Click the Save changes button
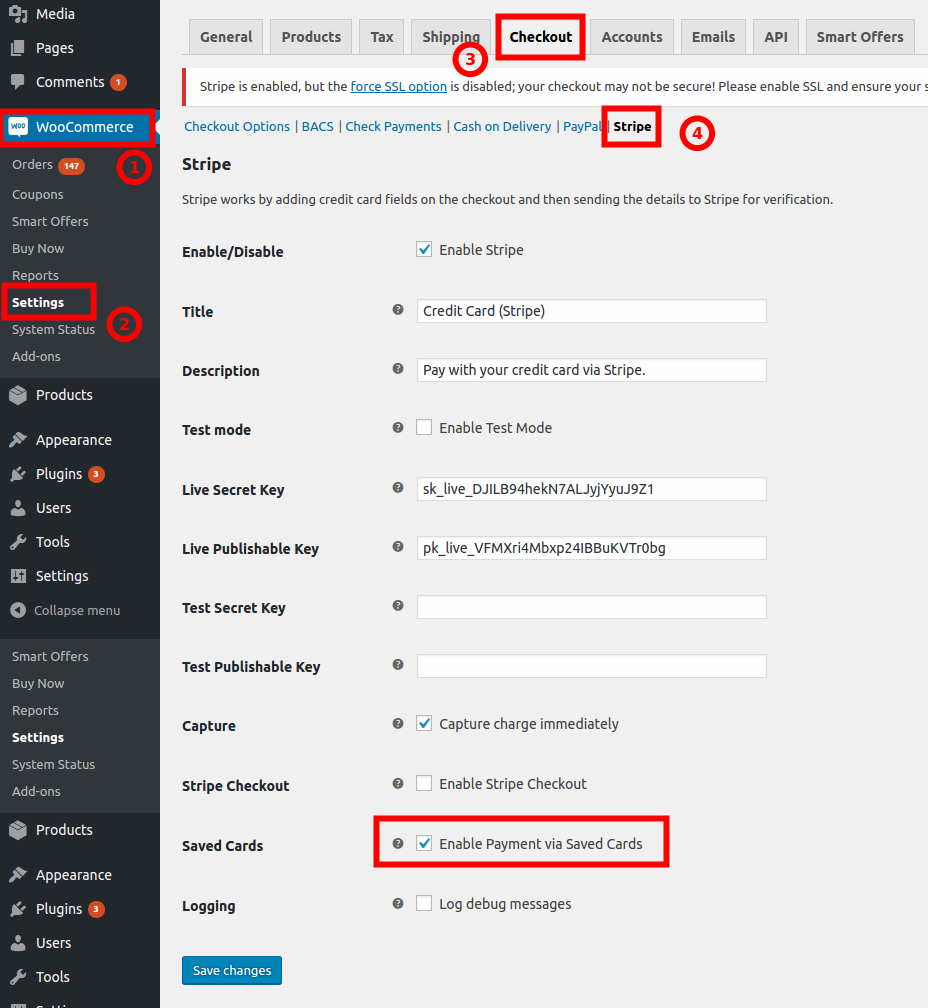Image resolution: width=928 pixels, height=1008 pixels. click(232, 970)
